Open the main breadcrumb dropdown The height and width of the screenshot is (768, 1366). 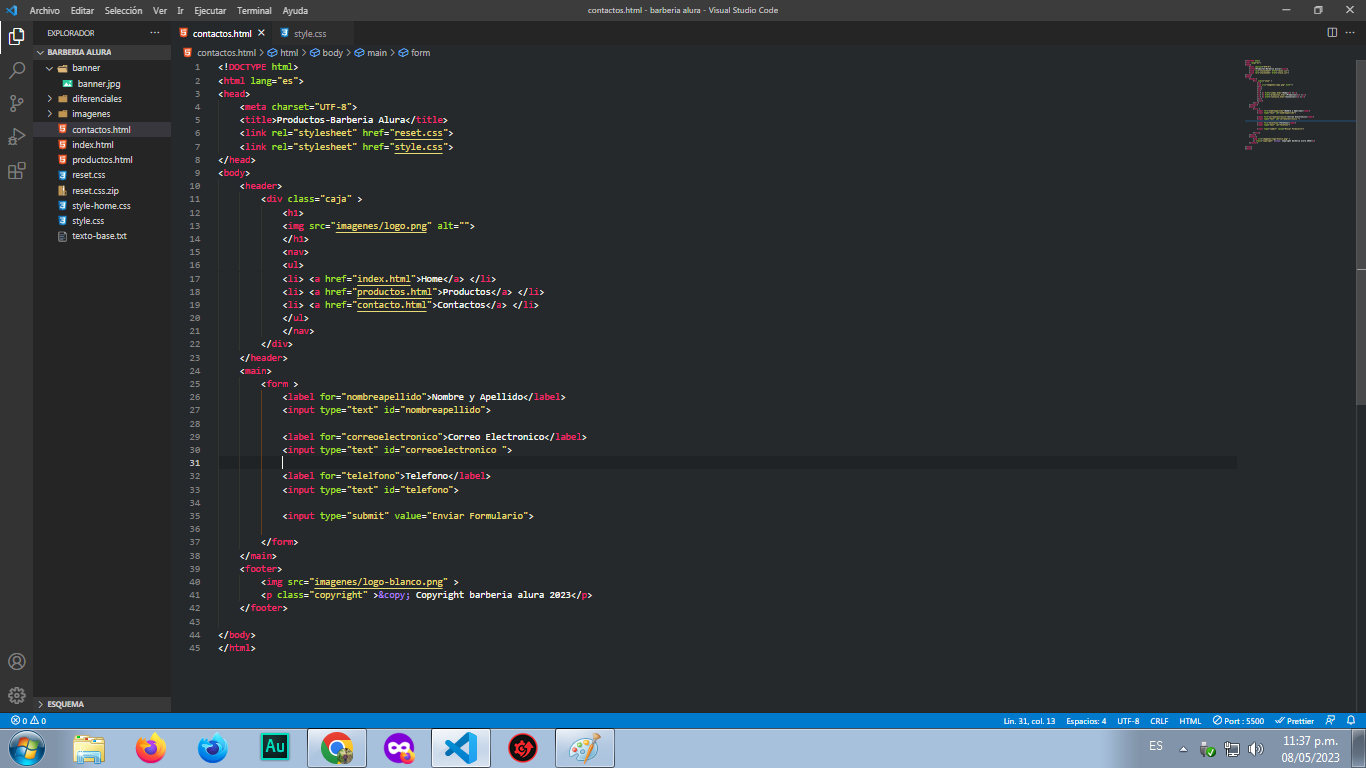[x=370, y=52]
